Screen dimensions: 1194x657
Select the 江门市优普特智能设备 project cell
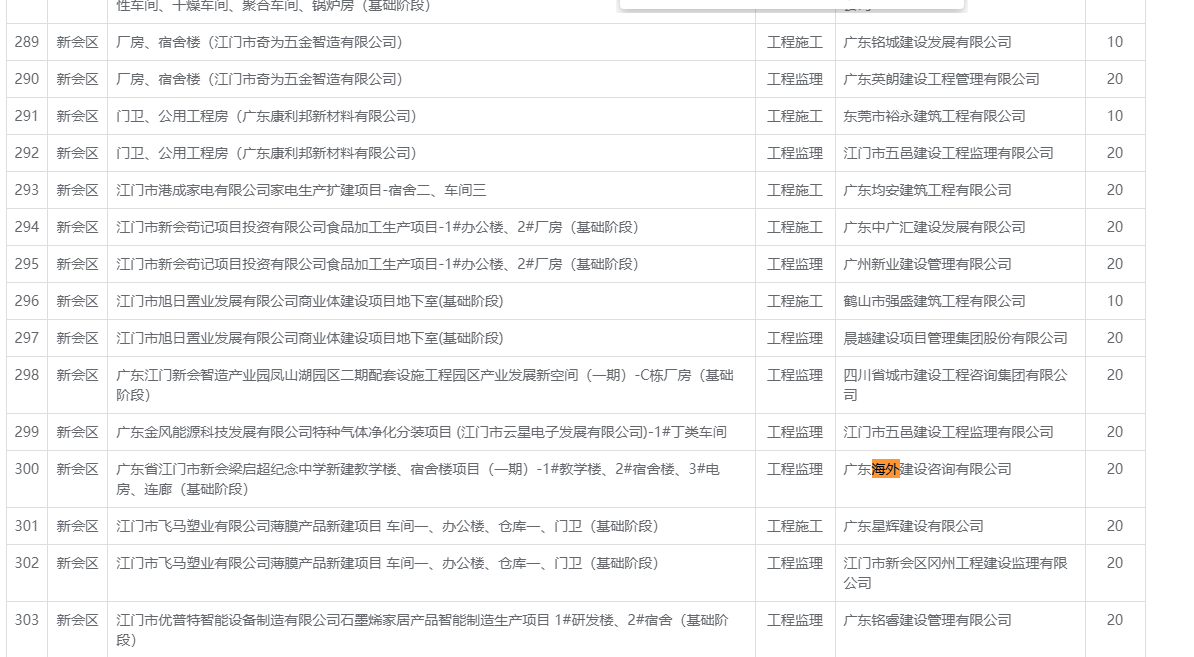click(x=422, y=629)
